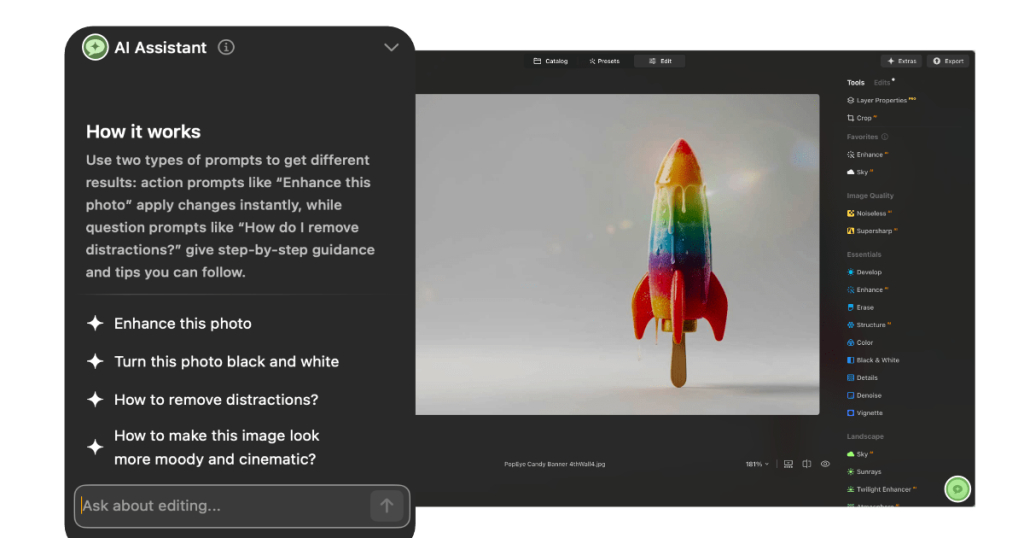Screen dimensions: 1024x538
Task: Toggle the eye preview original icon
Action: coord(825,464)
